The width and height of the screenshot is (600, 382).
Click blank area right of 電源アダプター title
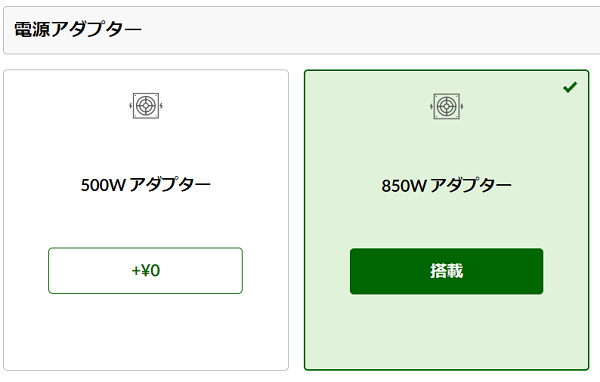coord(367,29)
